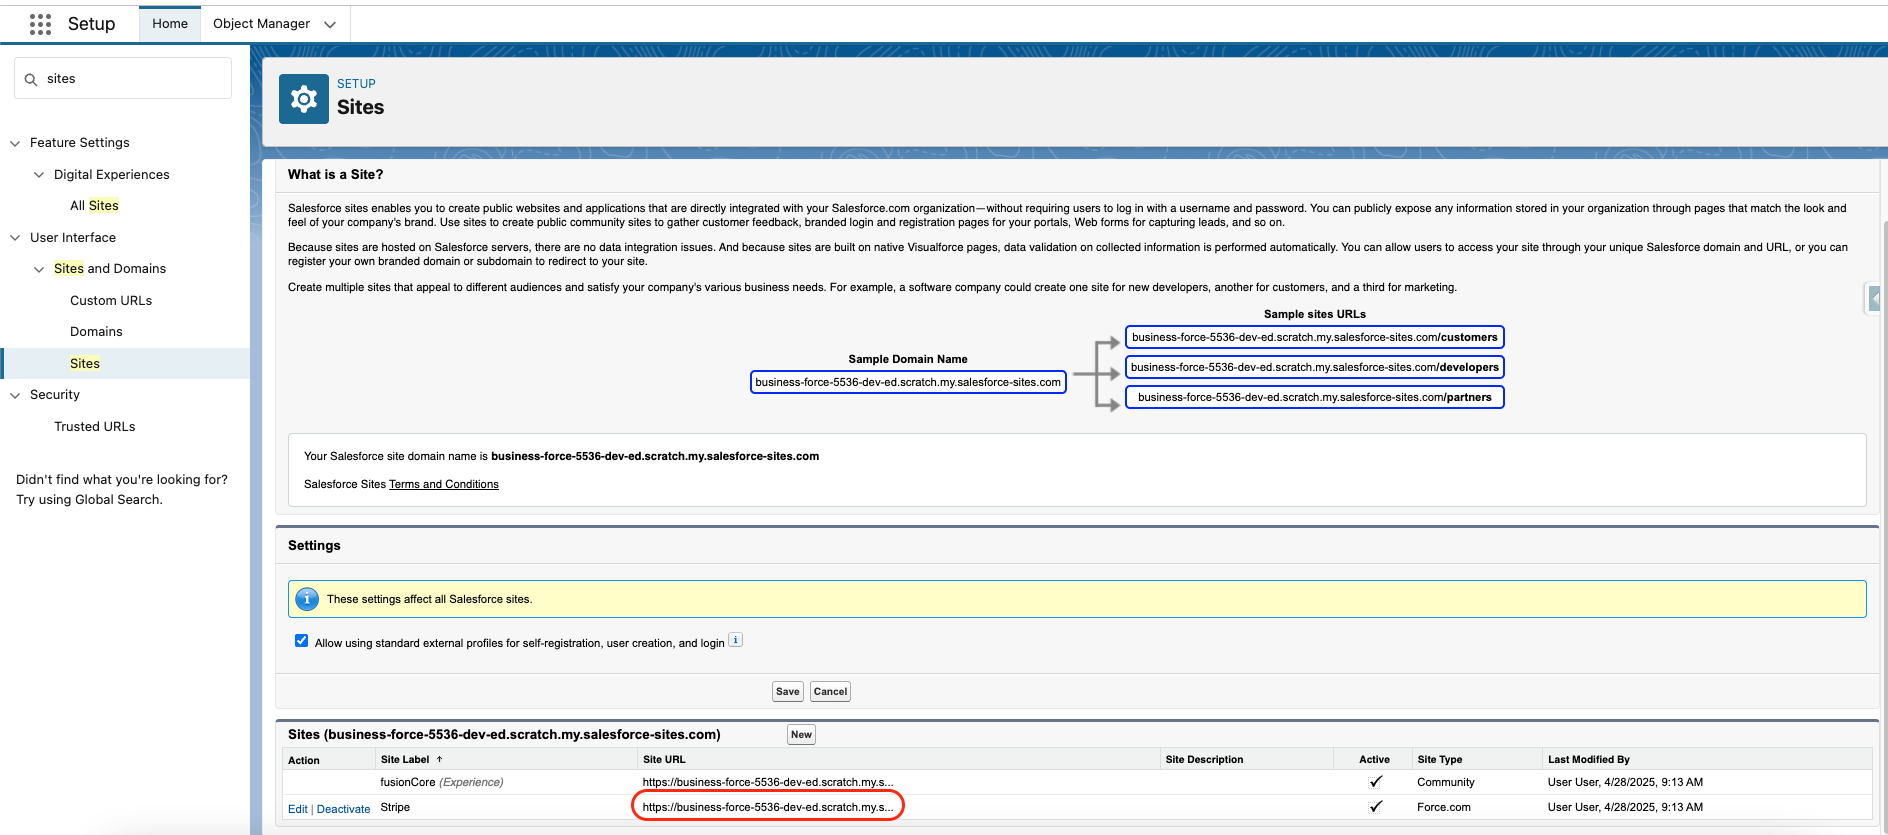Viewport: 1888px width, 835px height.
Task: Click the active checkmark for fusionCore
Action: [x=1375, y=782]
